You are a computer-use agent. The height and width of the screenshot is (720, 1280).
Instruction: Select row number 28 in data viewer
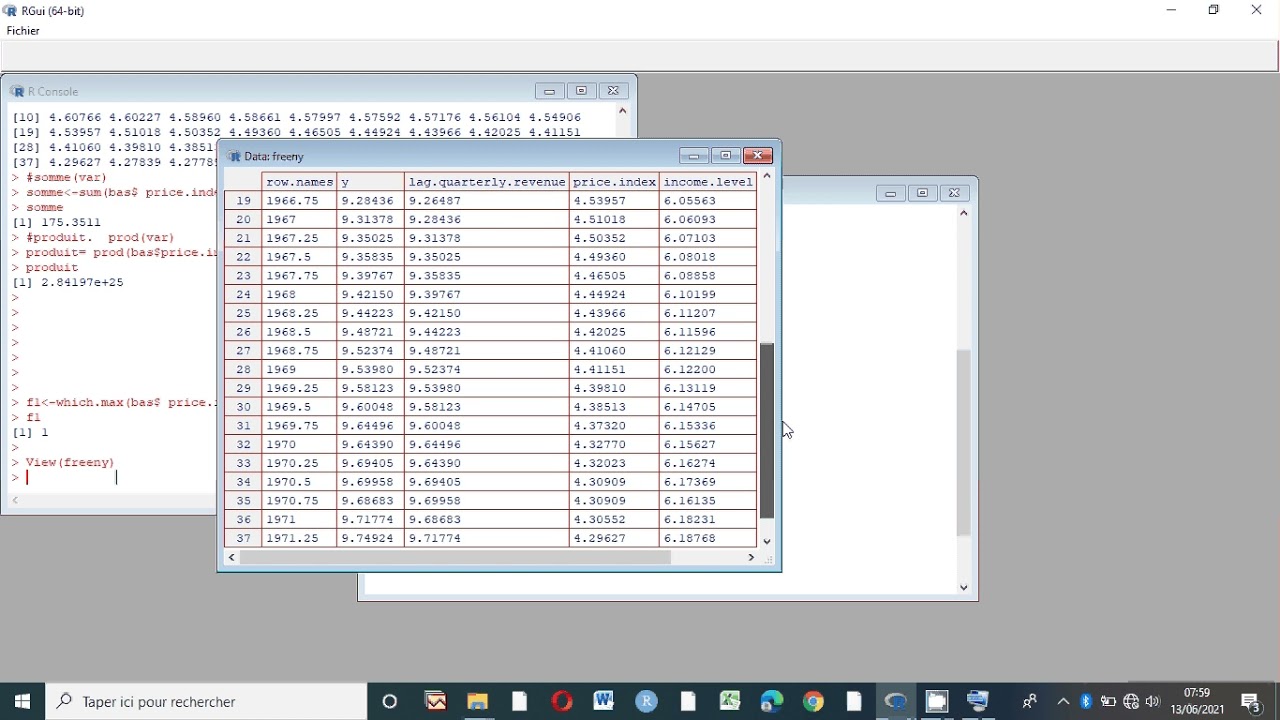point(243,369)
